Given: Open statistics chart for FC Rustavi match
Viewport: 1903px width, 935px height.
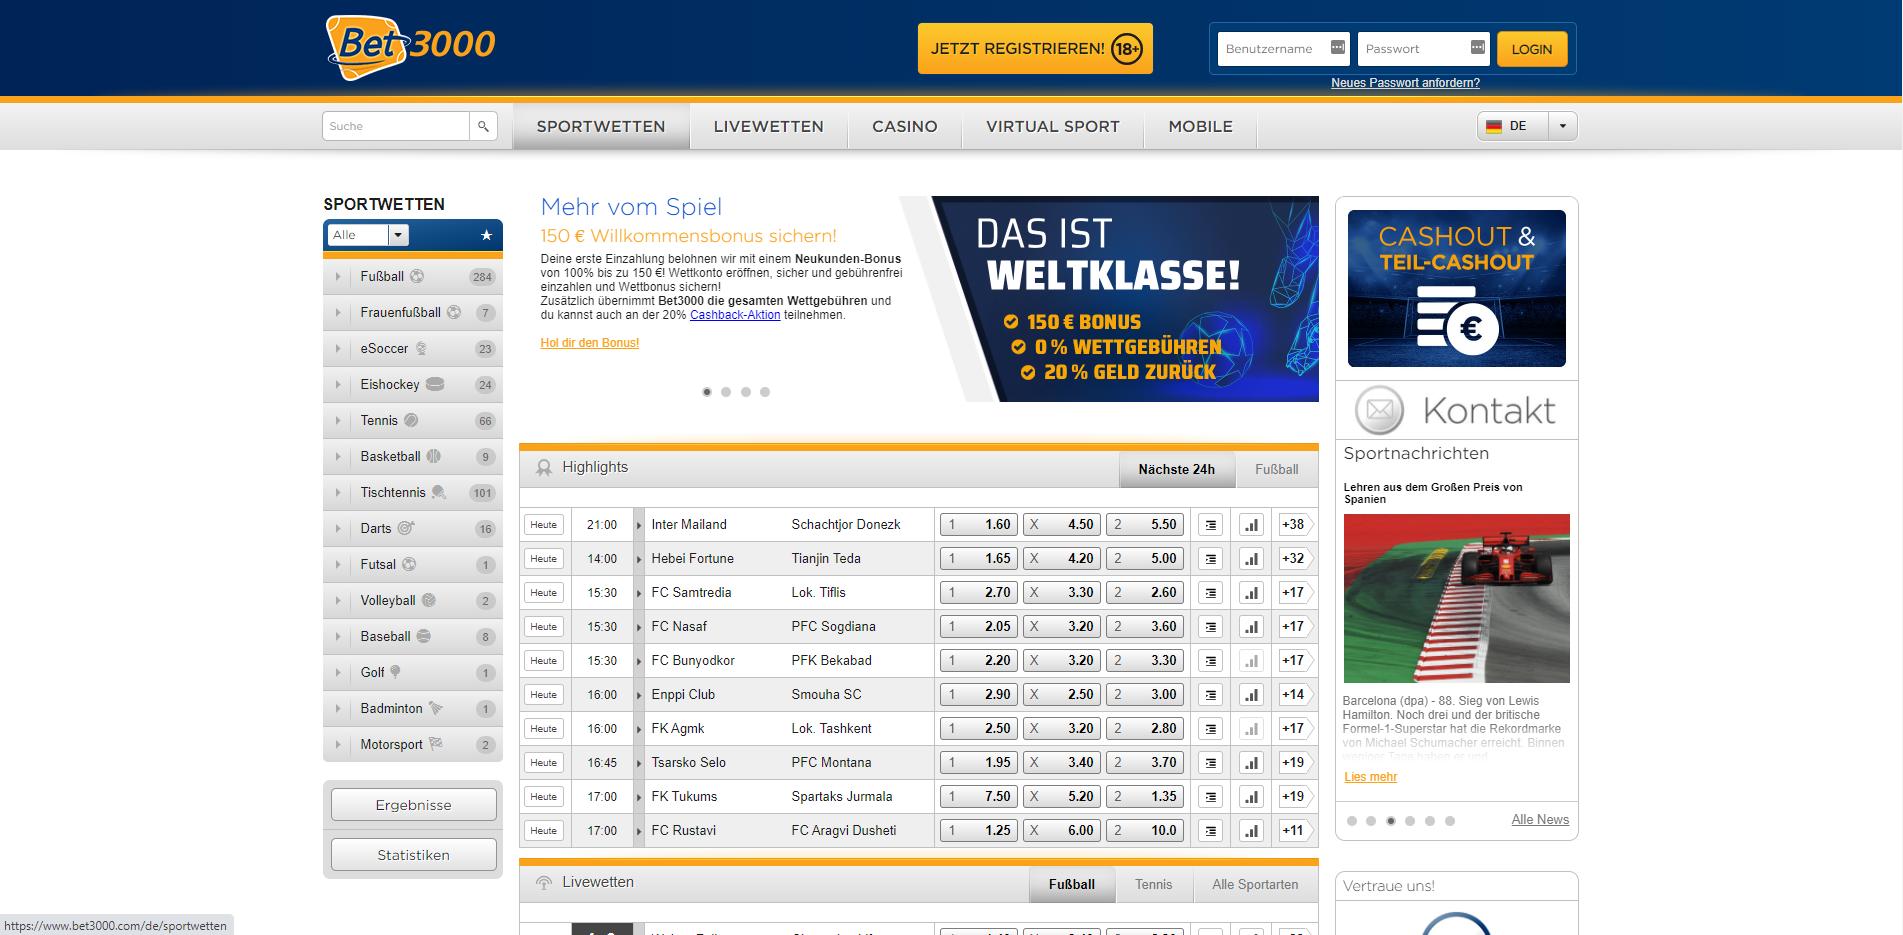Looking at the screenshot, I should pos(1251,831).
